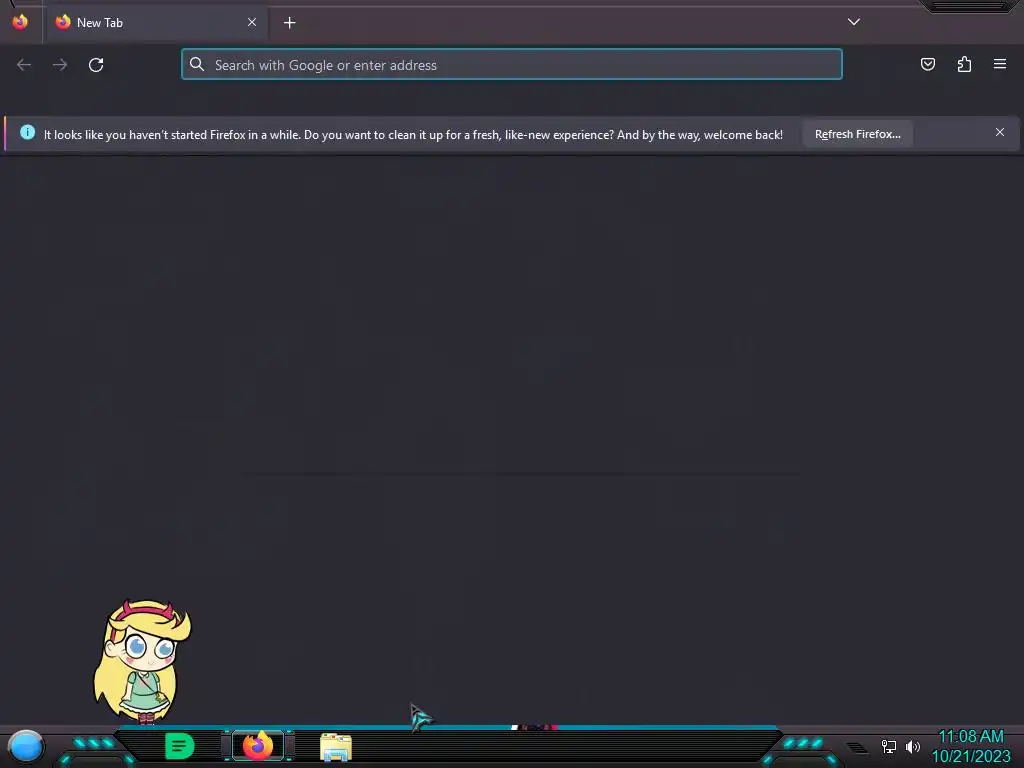This screenshot has height=768, width=1024.
Task: Click the Star Butterfly desktop character
Action: pos(142,662)
